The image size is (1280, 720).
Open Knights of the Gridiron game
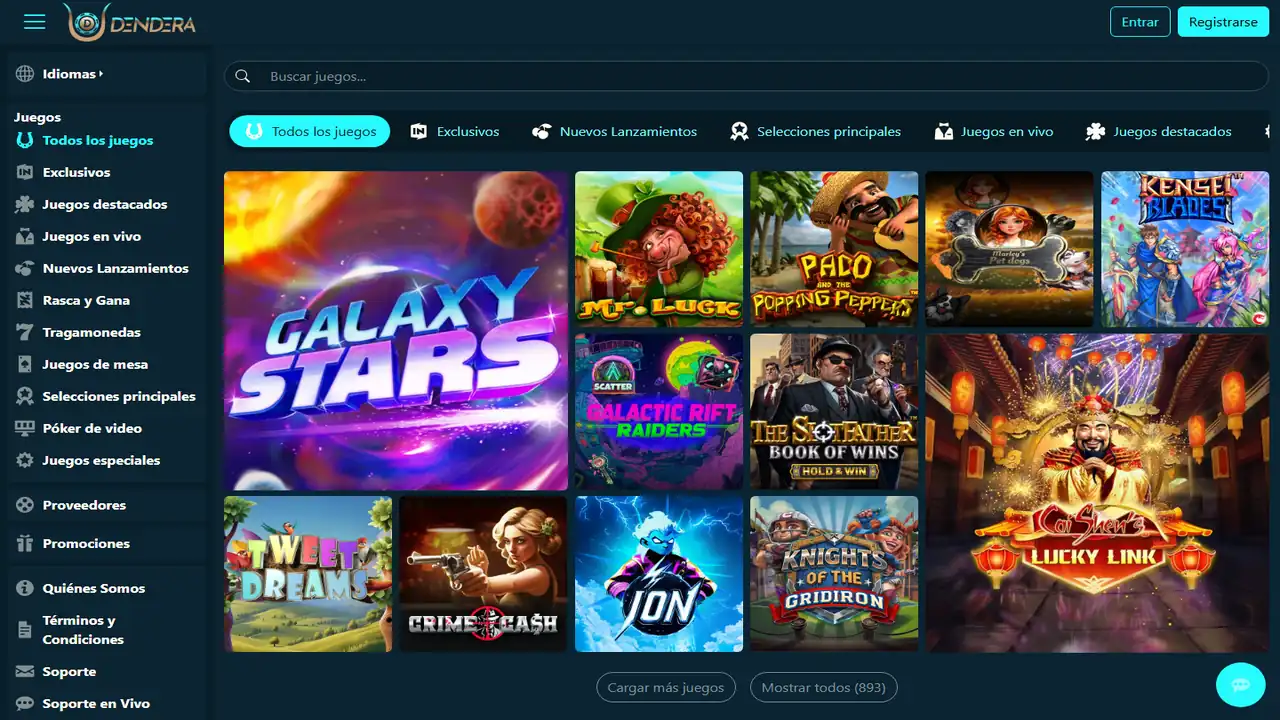[834, 574]
